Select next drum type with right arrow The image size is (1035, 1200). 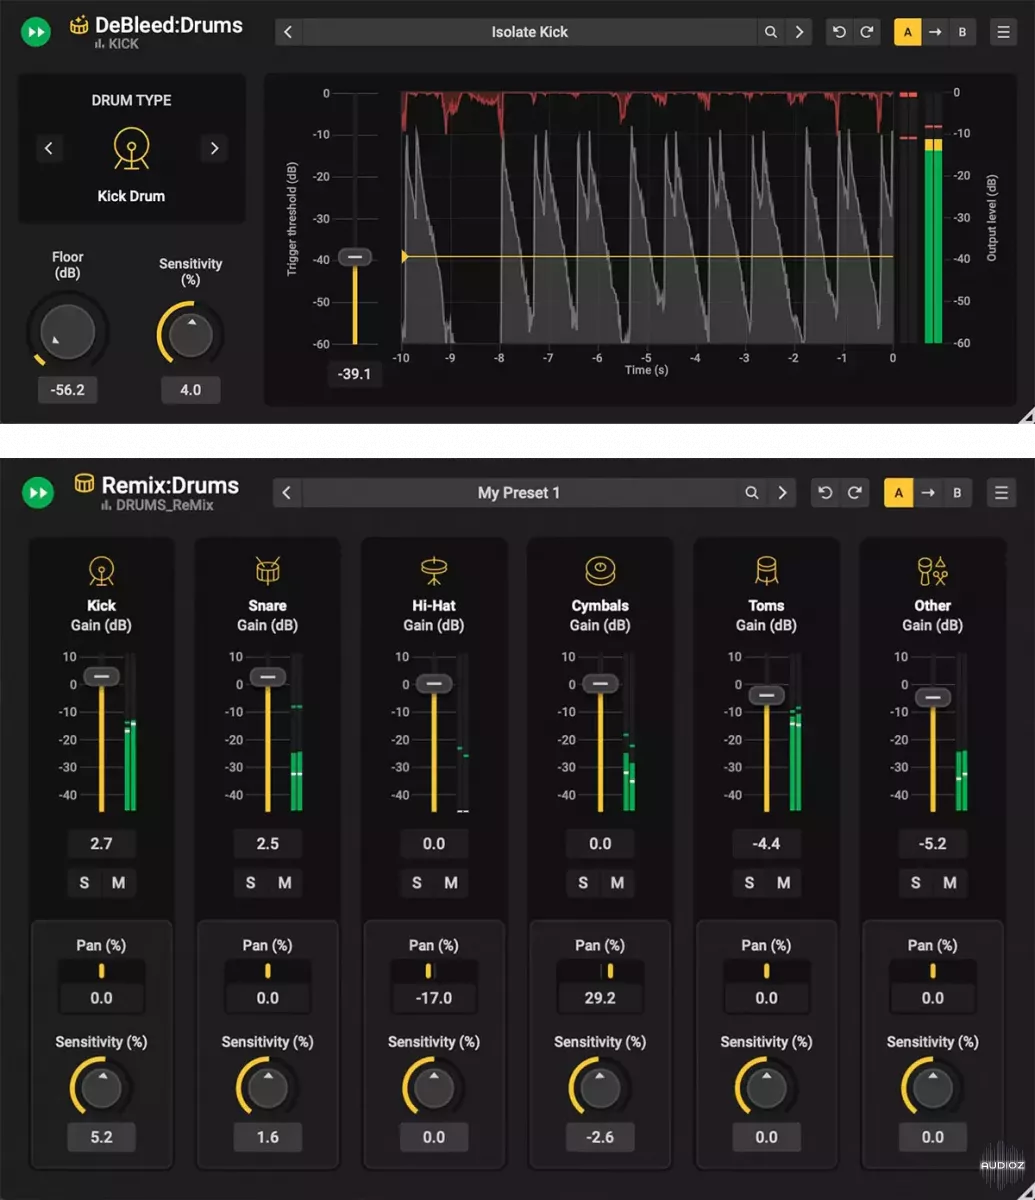coord(214,149)
